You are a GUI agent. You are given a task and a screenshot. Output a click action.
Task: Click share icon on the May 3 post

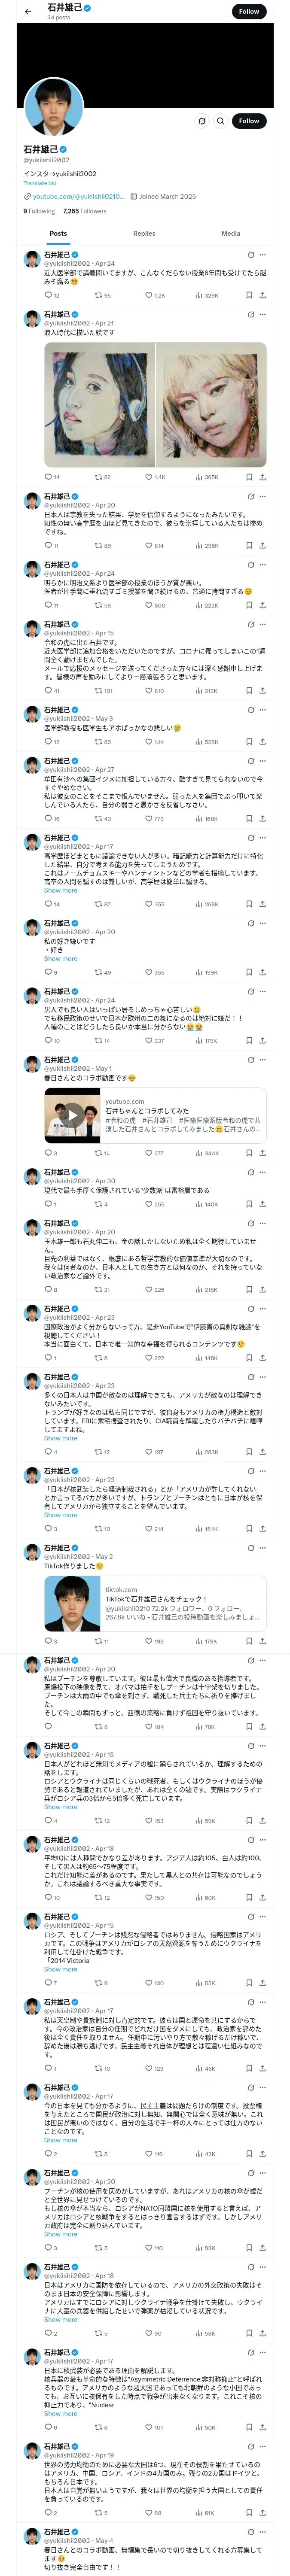click(x=262, y=742)
